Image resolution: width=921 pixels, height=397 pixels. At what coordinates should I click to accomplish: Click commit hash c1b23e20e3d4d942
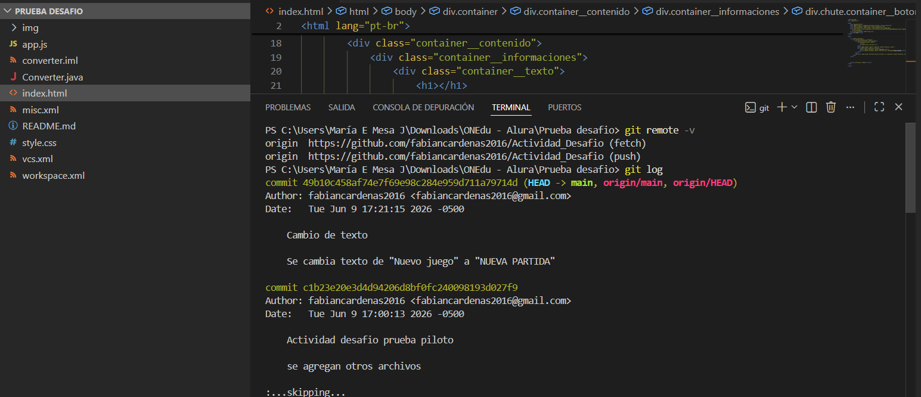tap(411, 287)
